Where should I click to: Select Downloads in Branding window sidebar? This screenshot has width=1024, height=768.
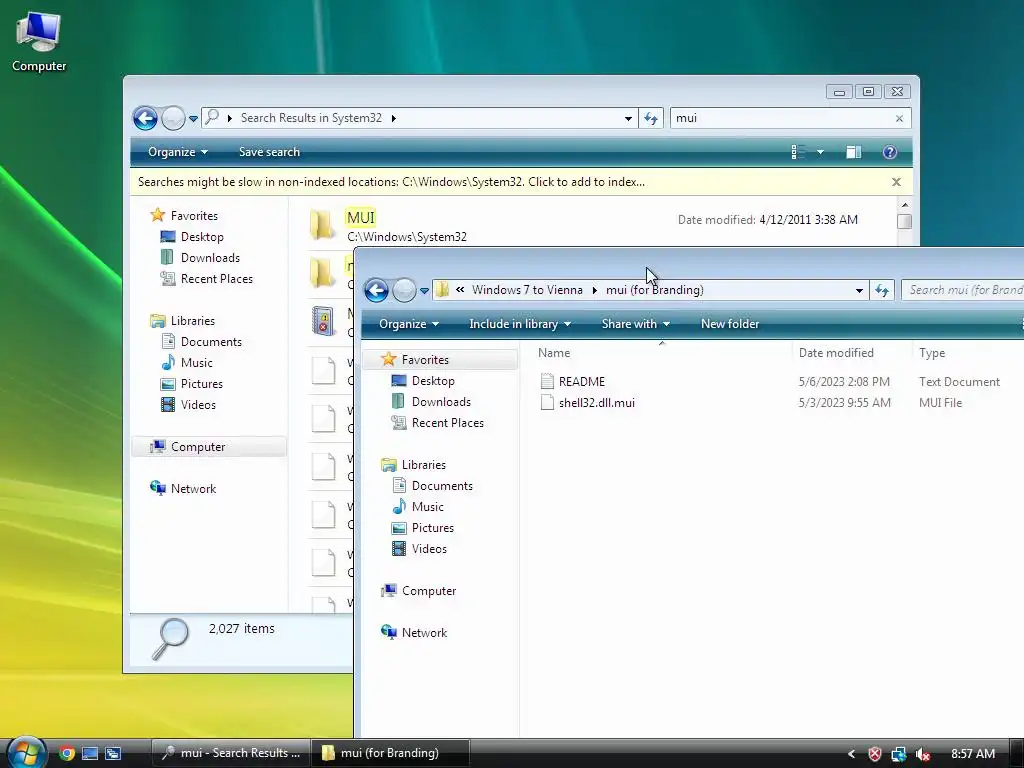[440, 402]
